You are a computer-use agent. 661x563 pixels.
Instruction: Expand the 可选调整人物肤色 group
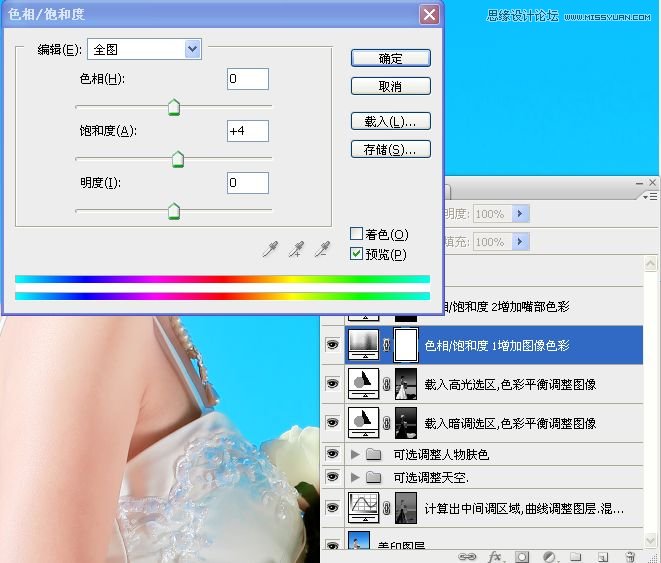point(355,454)
